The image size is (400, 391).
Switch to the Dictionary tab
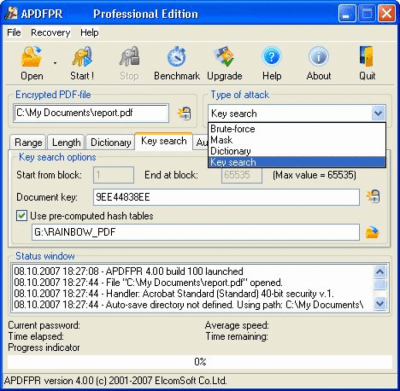point(110,143)
